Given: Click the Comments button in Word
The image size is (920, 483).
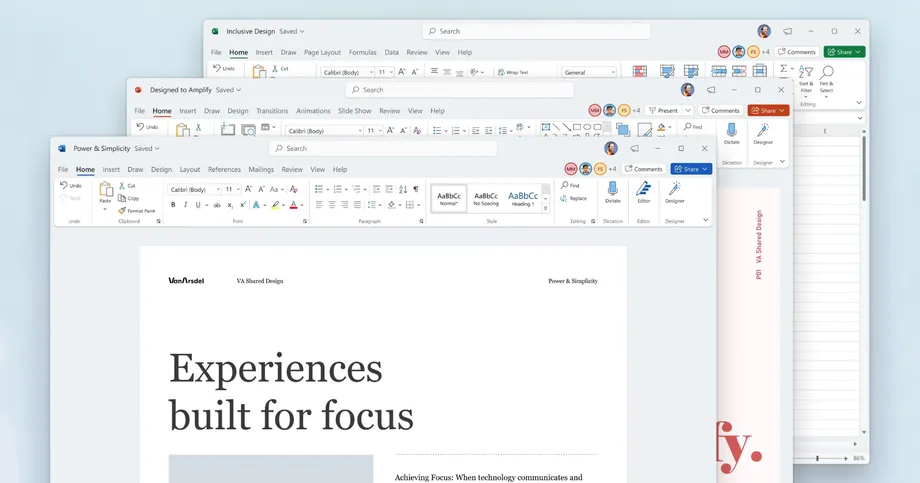Looking at the screenshot, I should tap(643, 169).
